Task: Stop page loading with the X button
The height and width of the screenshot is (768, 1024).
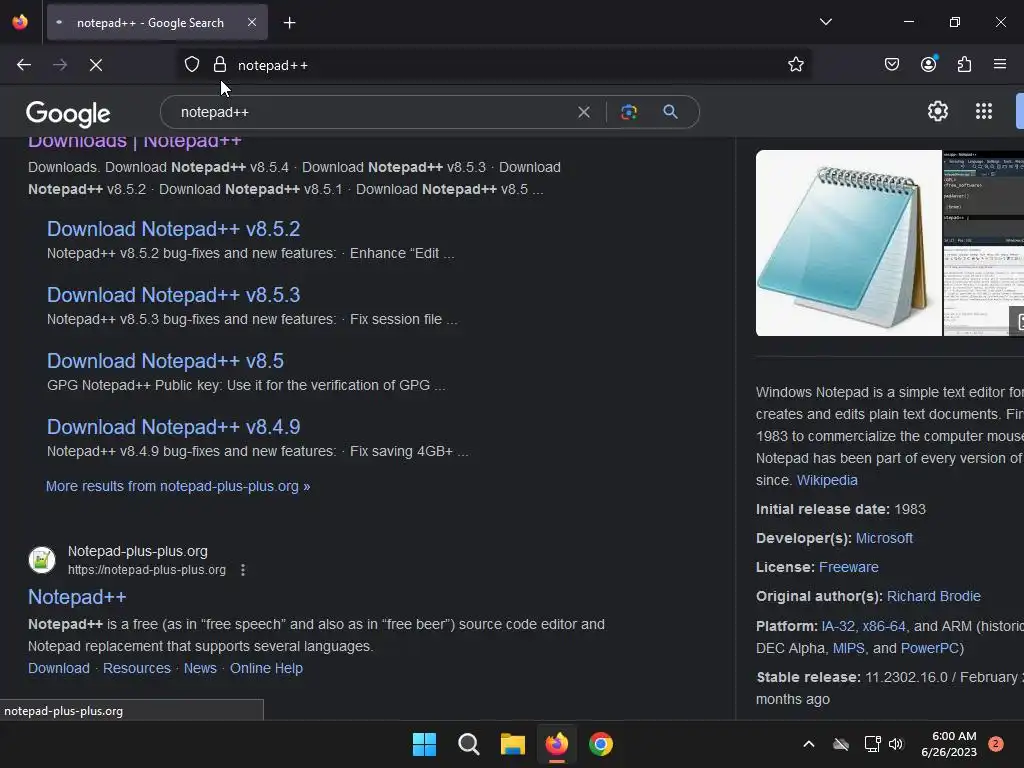Action: click(x=96, y=65)
